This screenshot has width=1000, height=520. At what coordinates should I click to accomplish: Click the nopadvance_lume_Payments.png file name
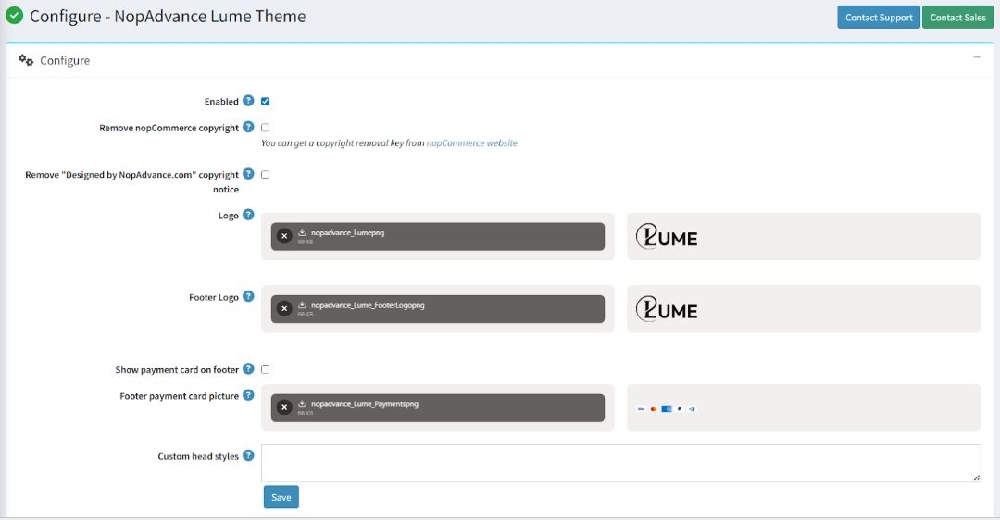point(365,404)
